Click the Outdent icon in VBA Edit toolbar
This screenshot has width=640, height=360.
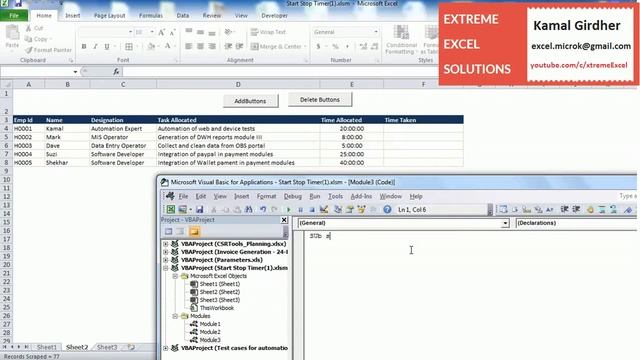pos(576,210)
